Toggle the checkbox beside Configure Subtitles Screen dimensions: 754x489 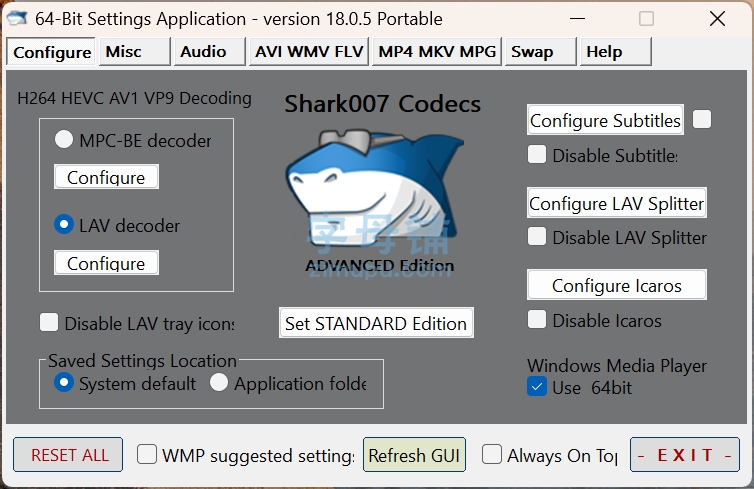pyautogui.click(x=702, y=119)
